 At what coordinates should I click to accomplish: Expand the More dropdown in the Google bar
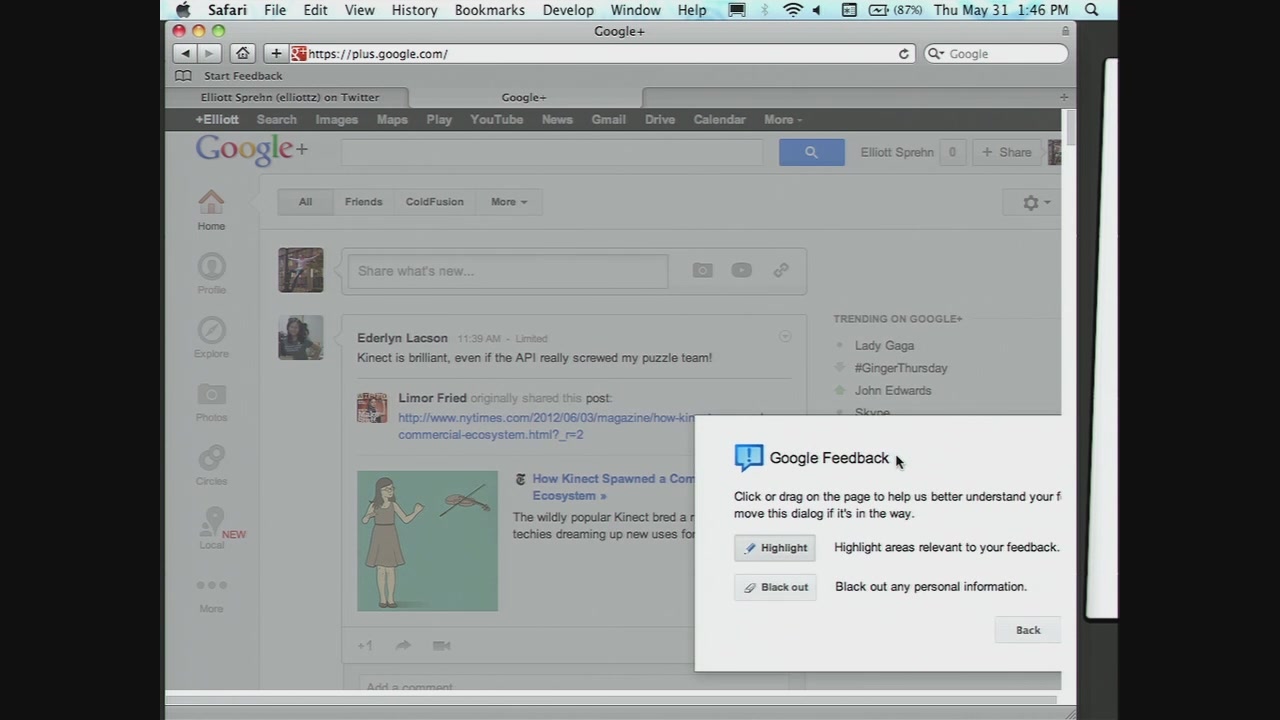click(x=783, y=120)
